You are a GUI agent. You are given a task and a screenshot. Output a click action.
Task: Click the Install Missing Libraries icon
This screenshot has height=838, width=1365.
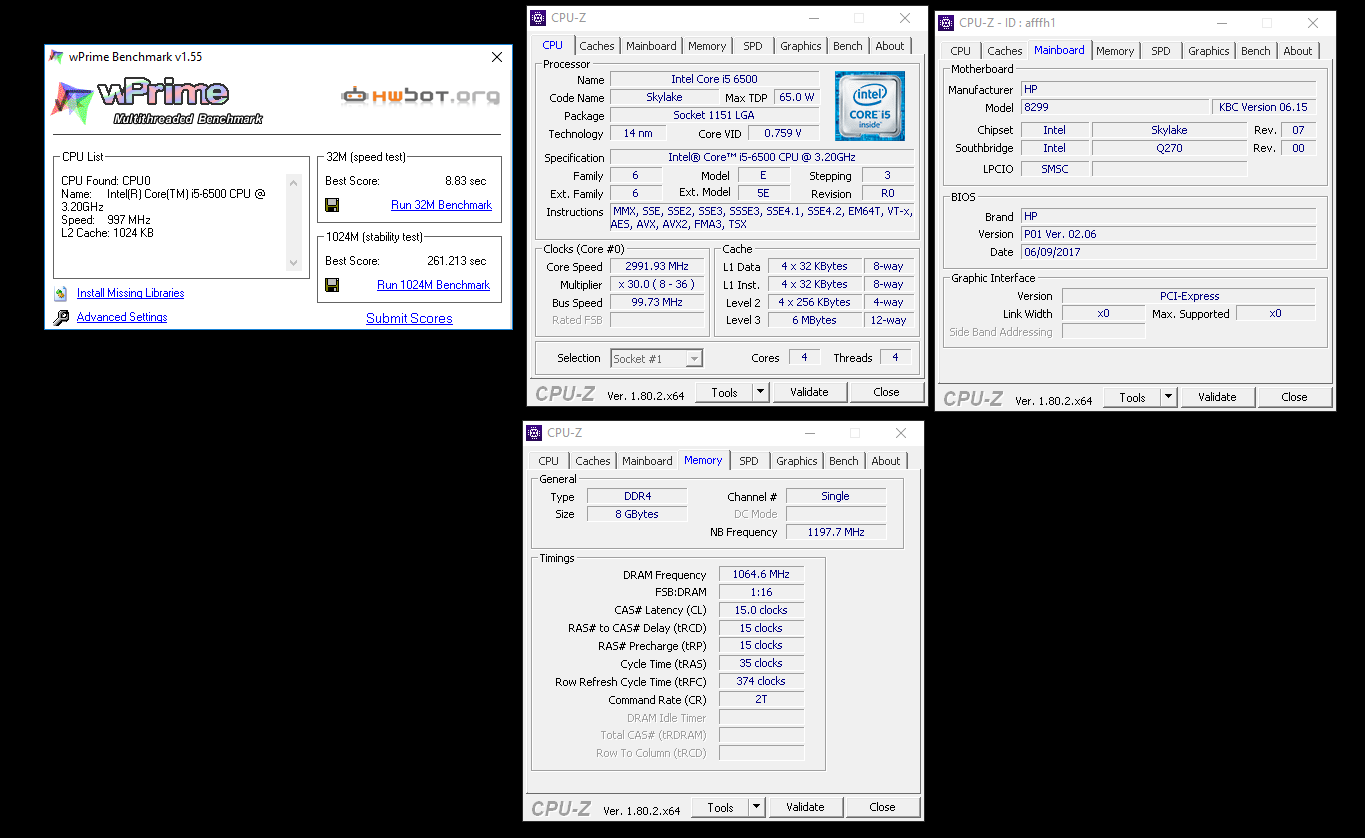coord(61,293)
